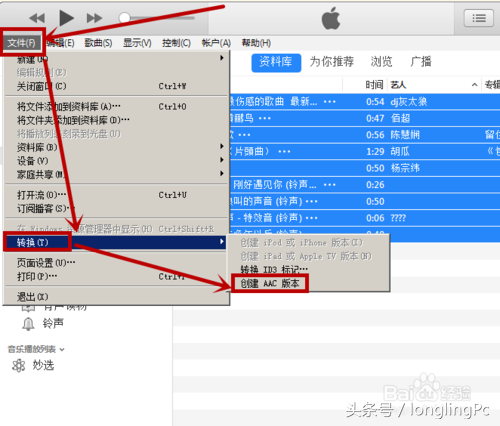Switch to the 浏览 tab
Screen dimensions: 500x426
[381, 62]
